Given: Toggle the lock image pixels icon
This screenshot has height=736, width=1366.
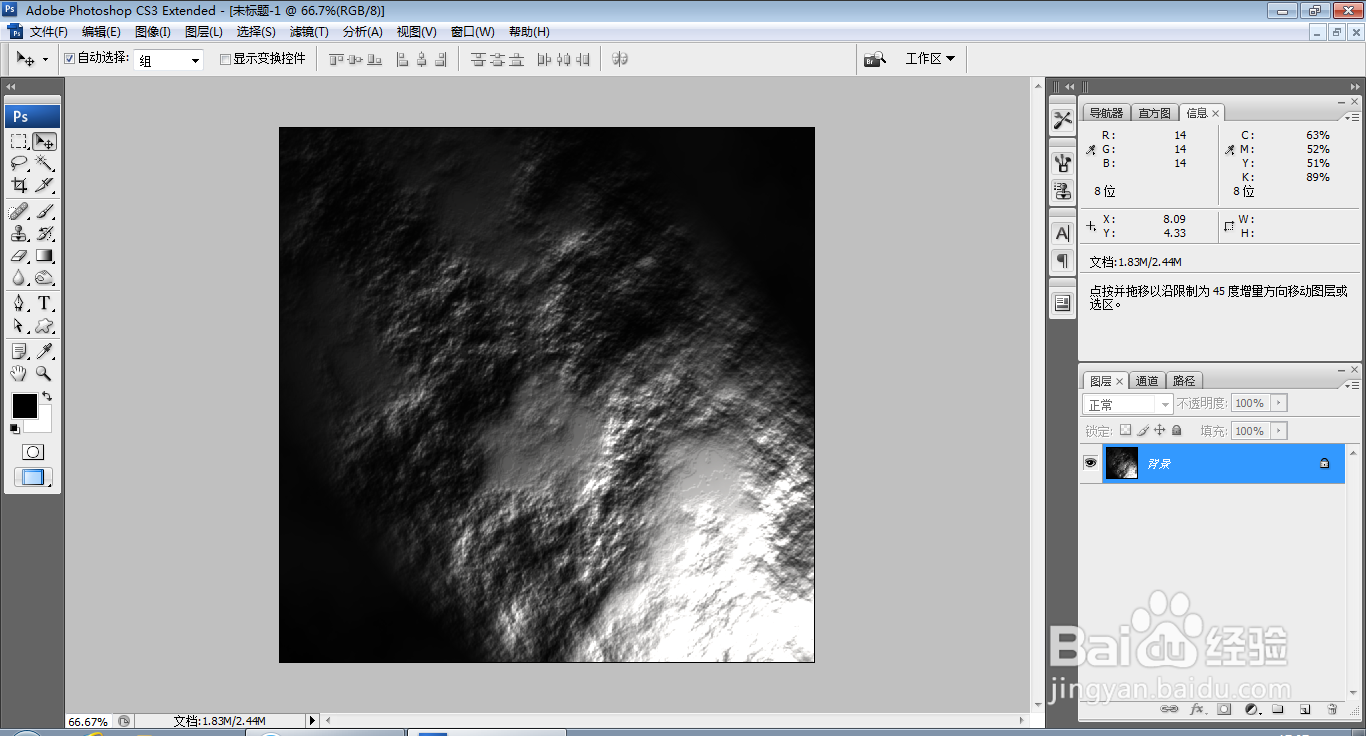Looking at the screenshot, I should [x=1142, y=430].
